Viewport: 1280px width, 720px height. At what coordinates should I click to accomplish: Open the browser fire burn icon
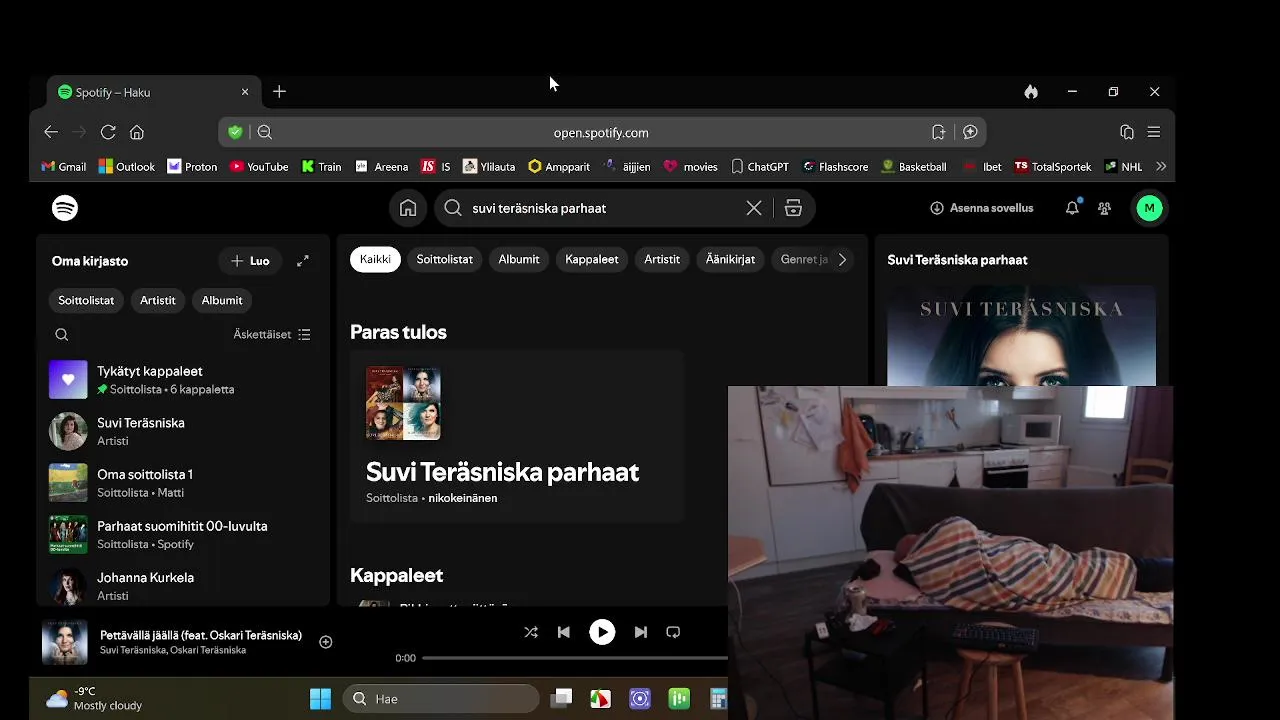tap(1031, 92)
